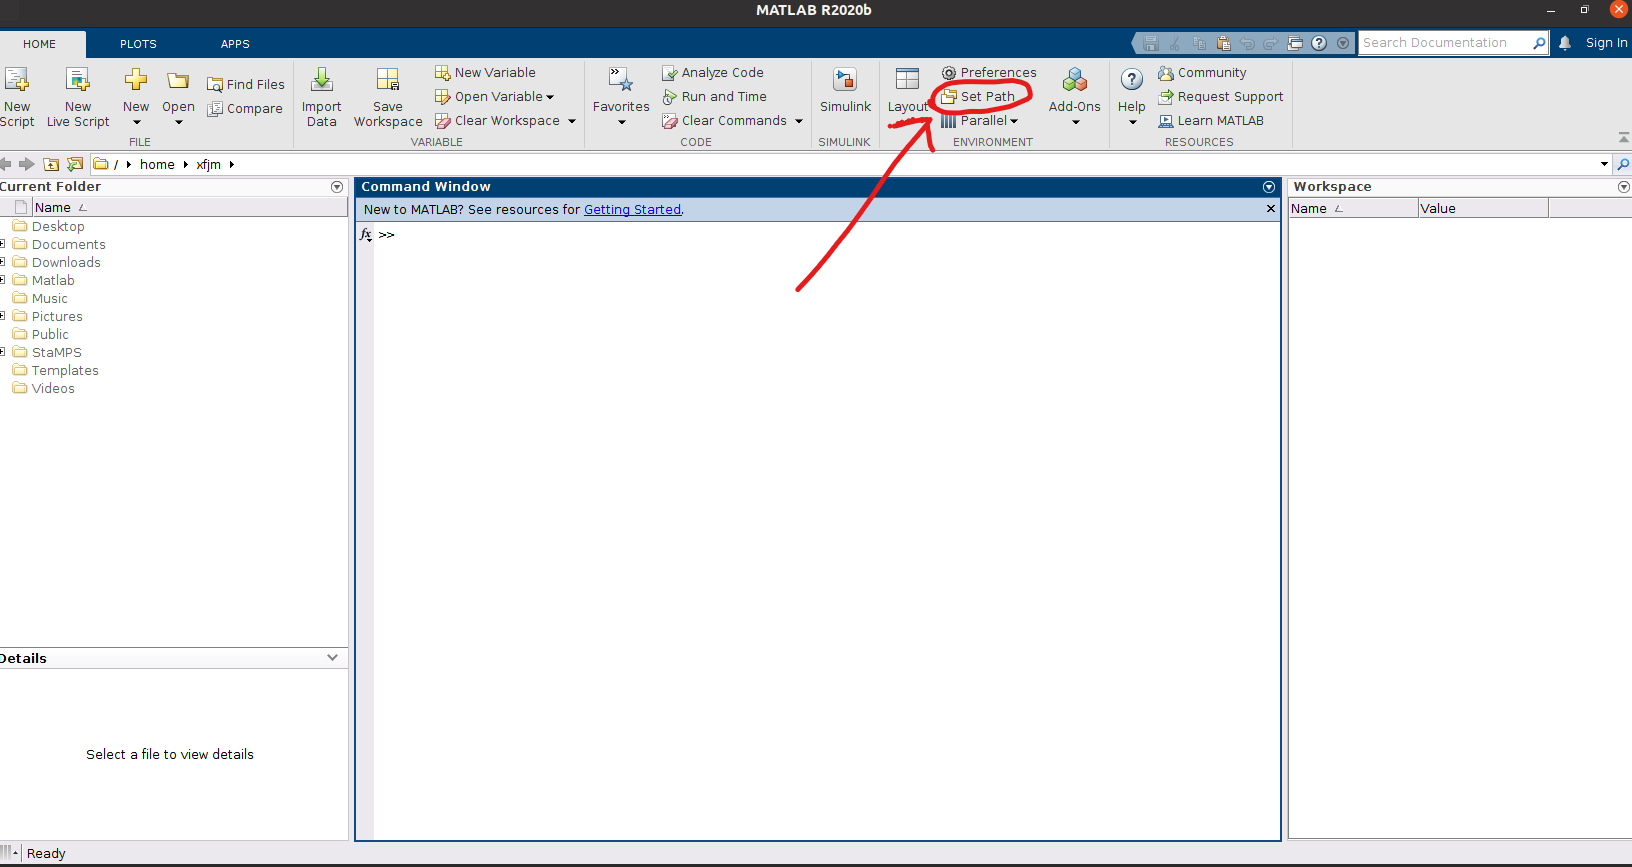The height and width of the screenshot is (867, 1632).
Task: Switch to the APPS tab
Action: 235,44
